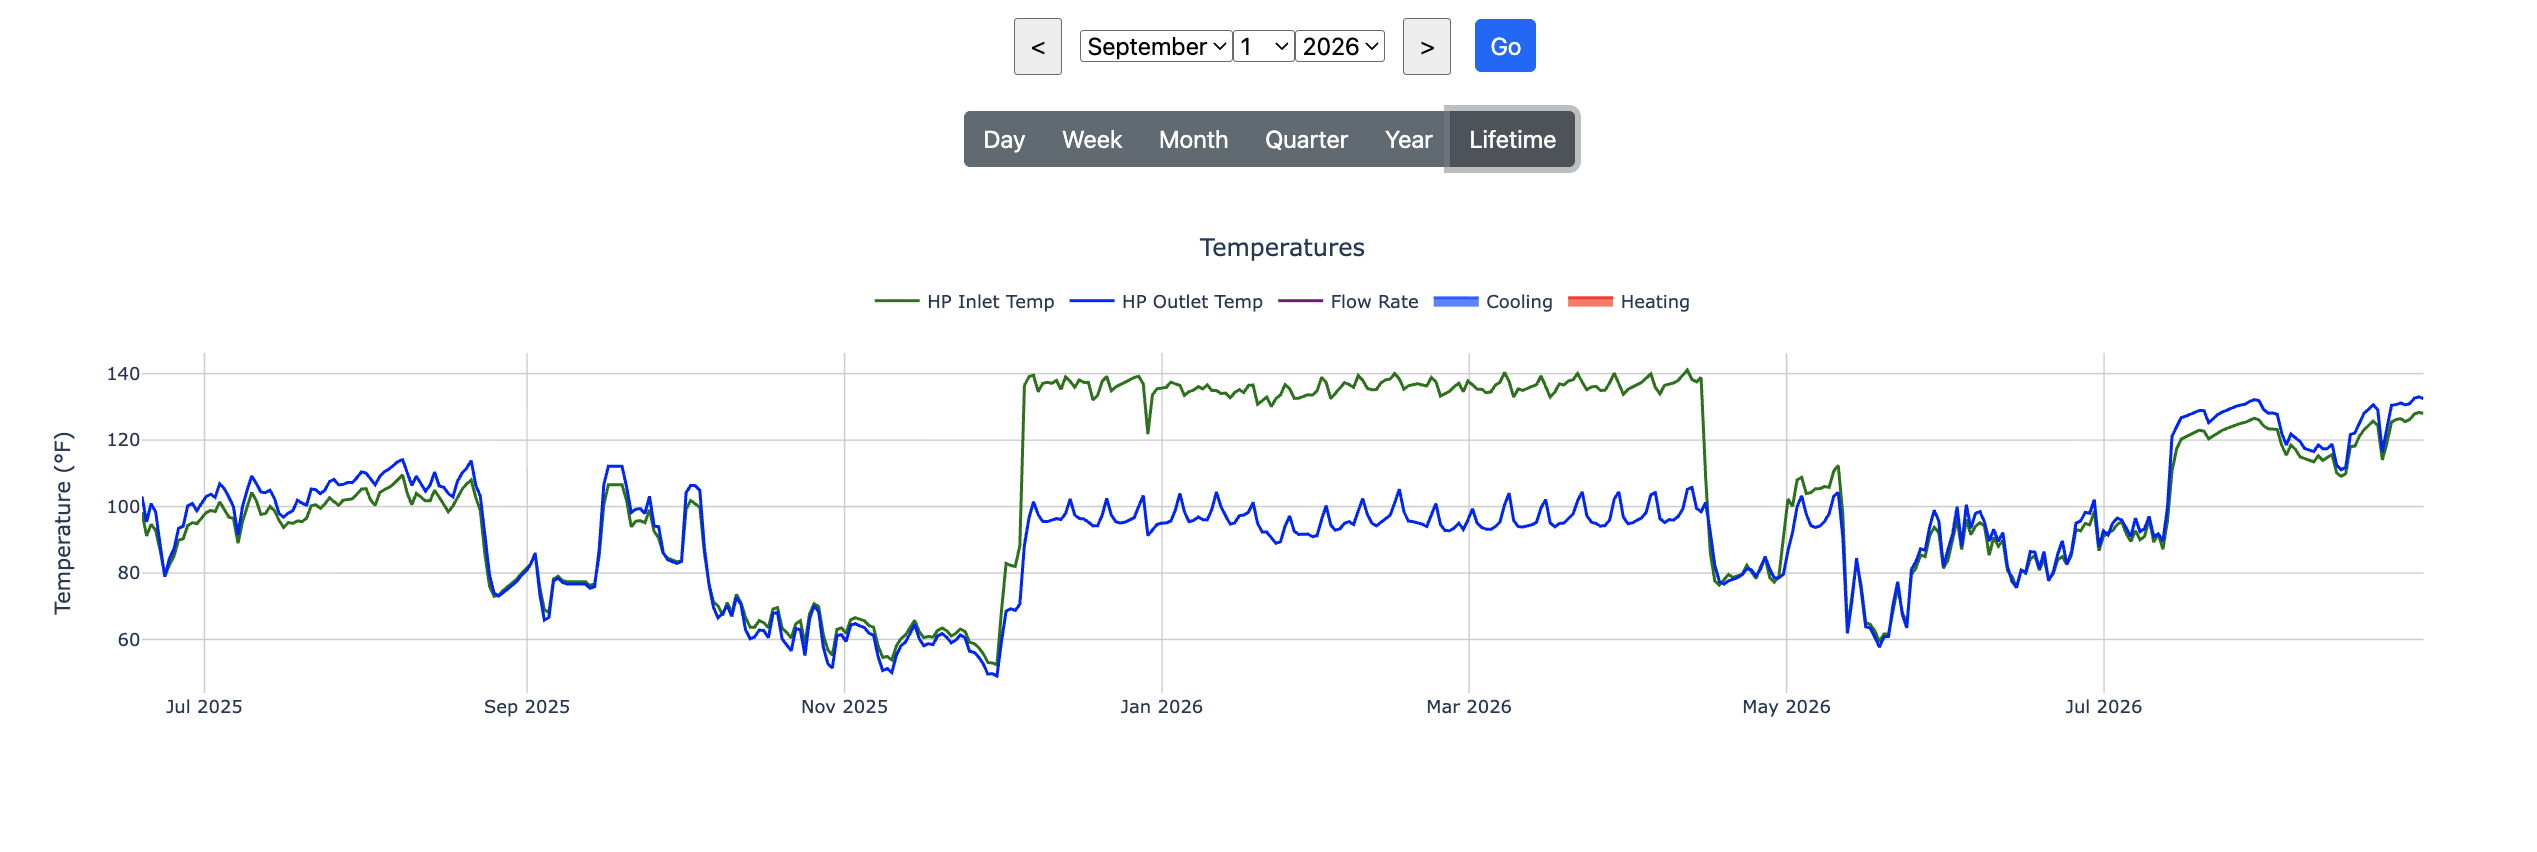The image size is (2537, 852).
Task: Click the blue Go button
Action: click(1505, 46)
